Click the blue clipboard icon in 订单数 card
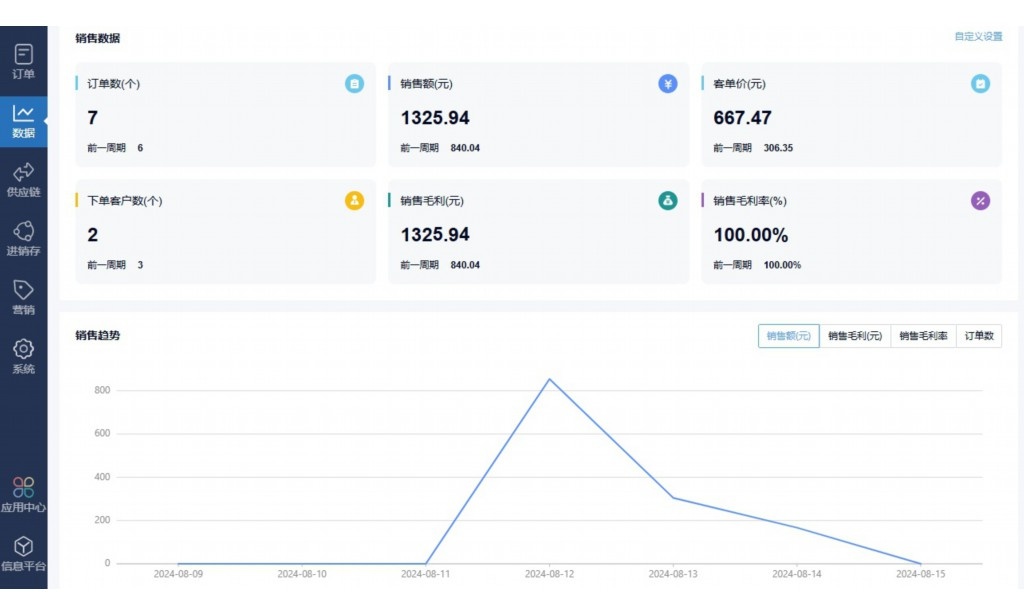The height and width of the screenshot is (615, 1024). [x=354, y=84]
